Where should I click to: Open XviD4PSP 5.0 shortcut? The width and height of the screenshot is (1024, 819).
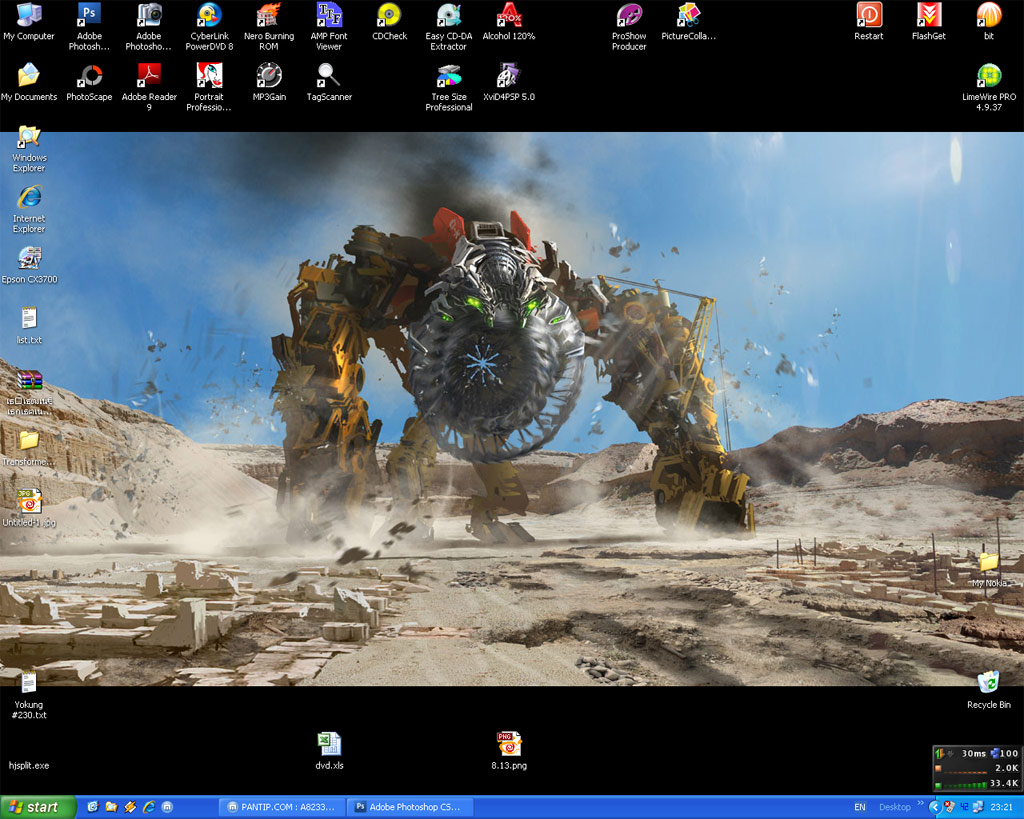pyautogui.click(x=509, y=82)
